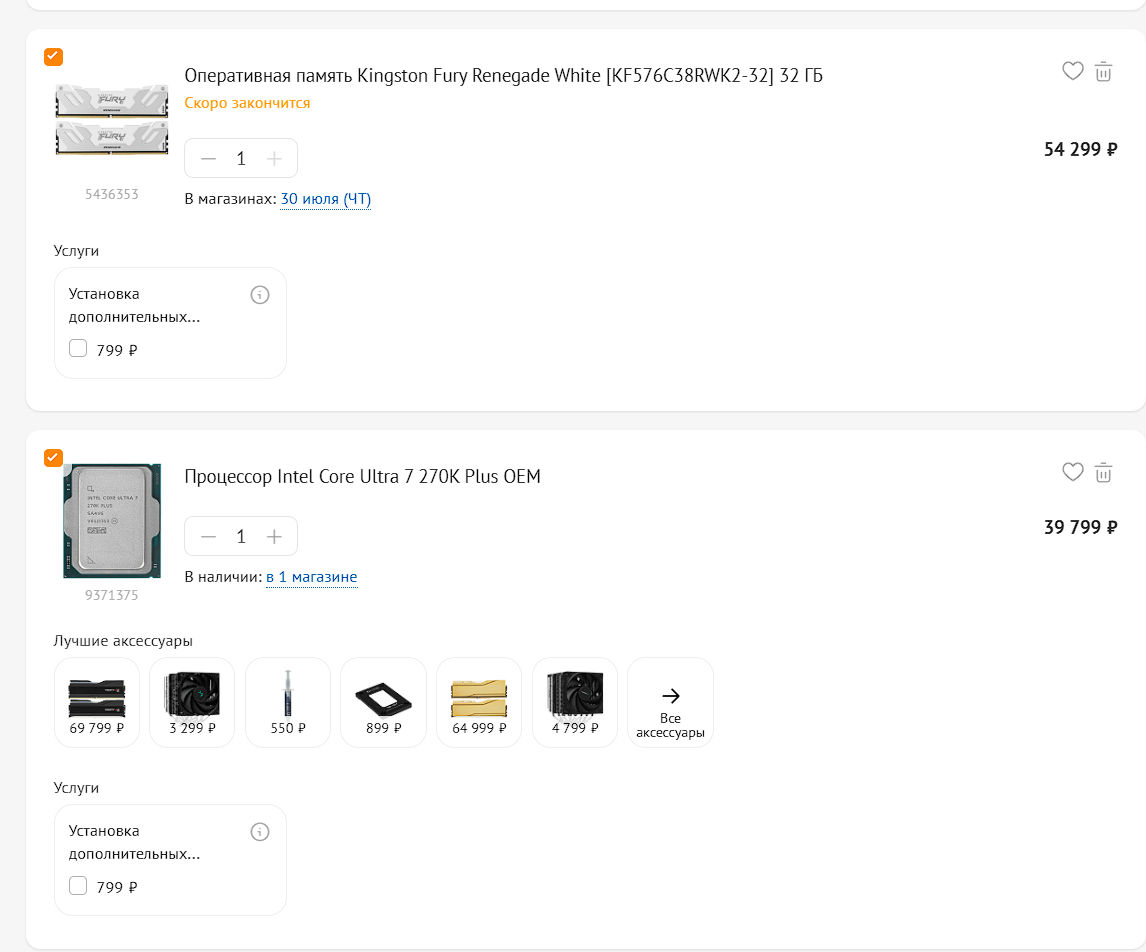Select the 550 ₽ thermal paste accessory
Image resolution: width=1146 pixels, height=952 pixels.
pos(288,703)
